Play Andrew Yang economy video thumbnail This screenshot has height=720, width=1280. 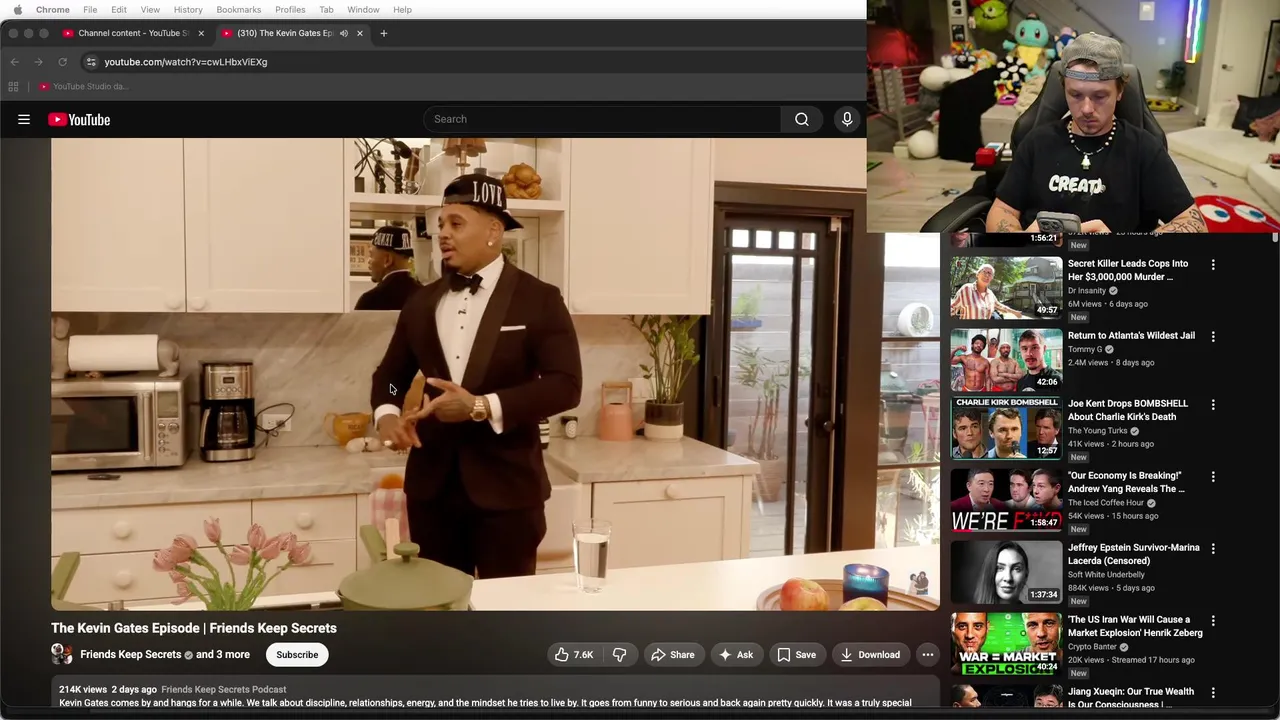click(1006, 500)
